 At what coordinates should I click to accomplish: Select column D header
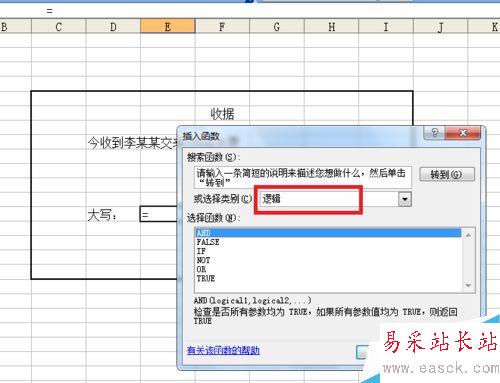[113, 26]
